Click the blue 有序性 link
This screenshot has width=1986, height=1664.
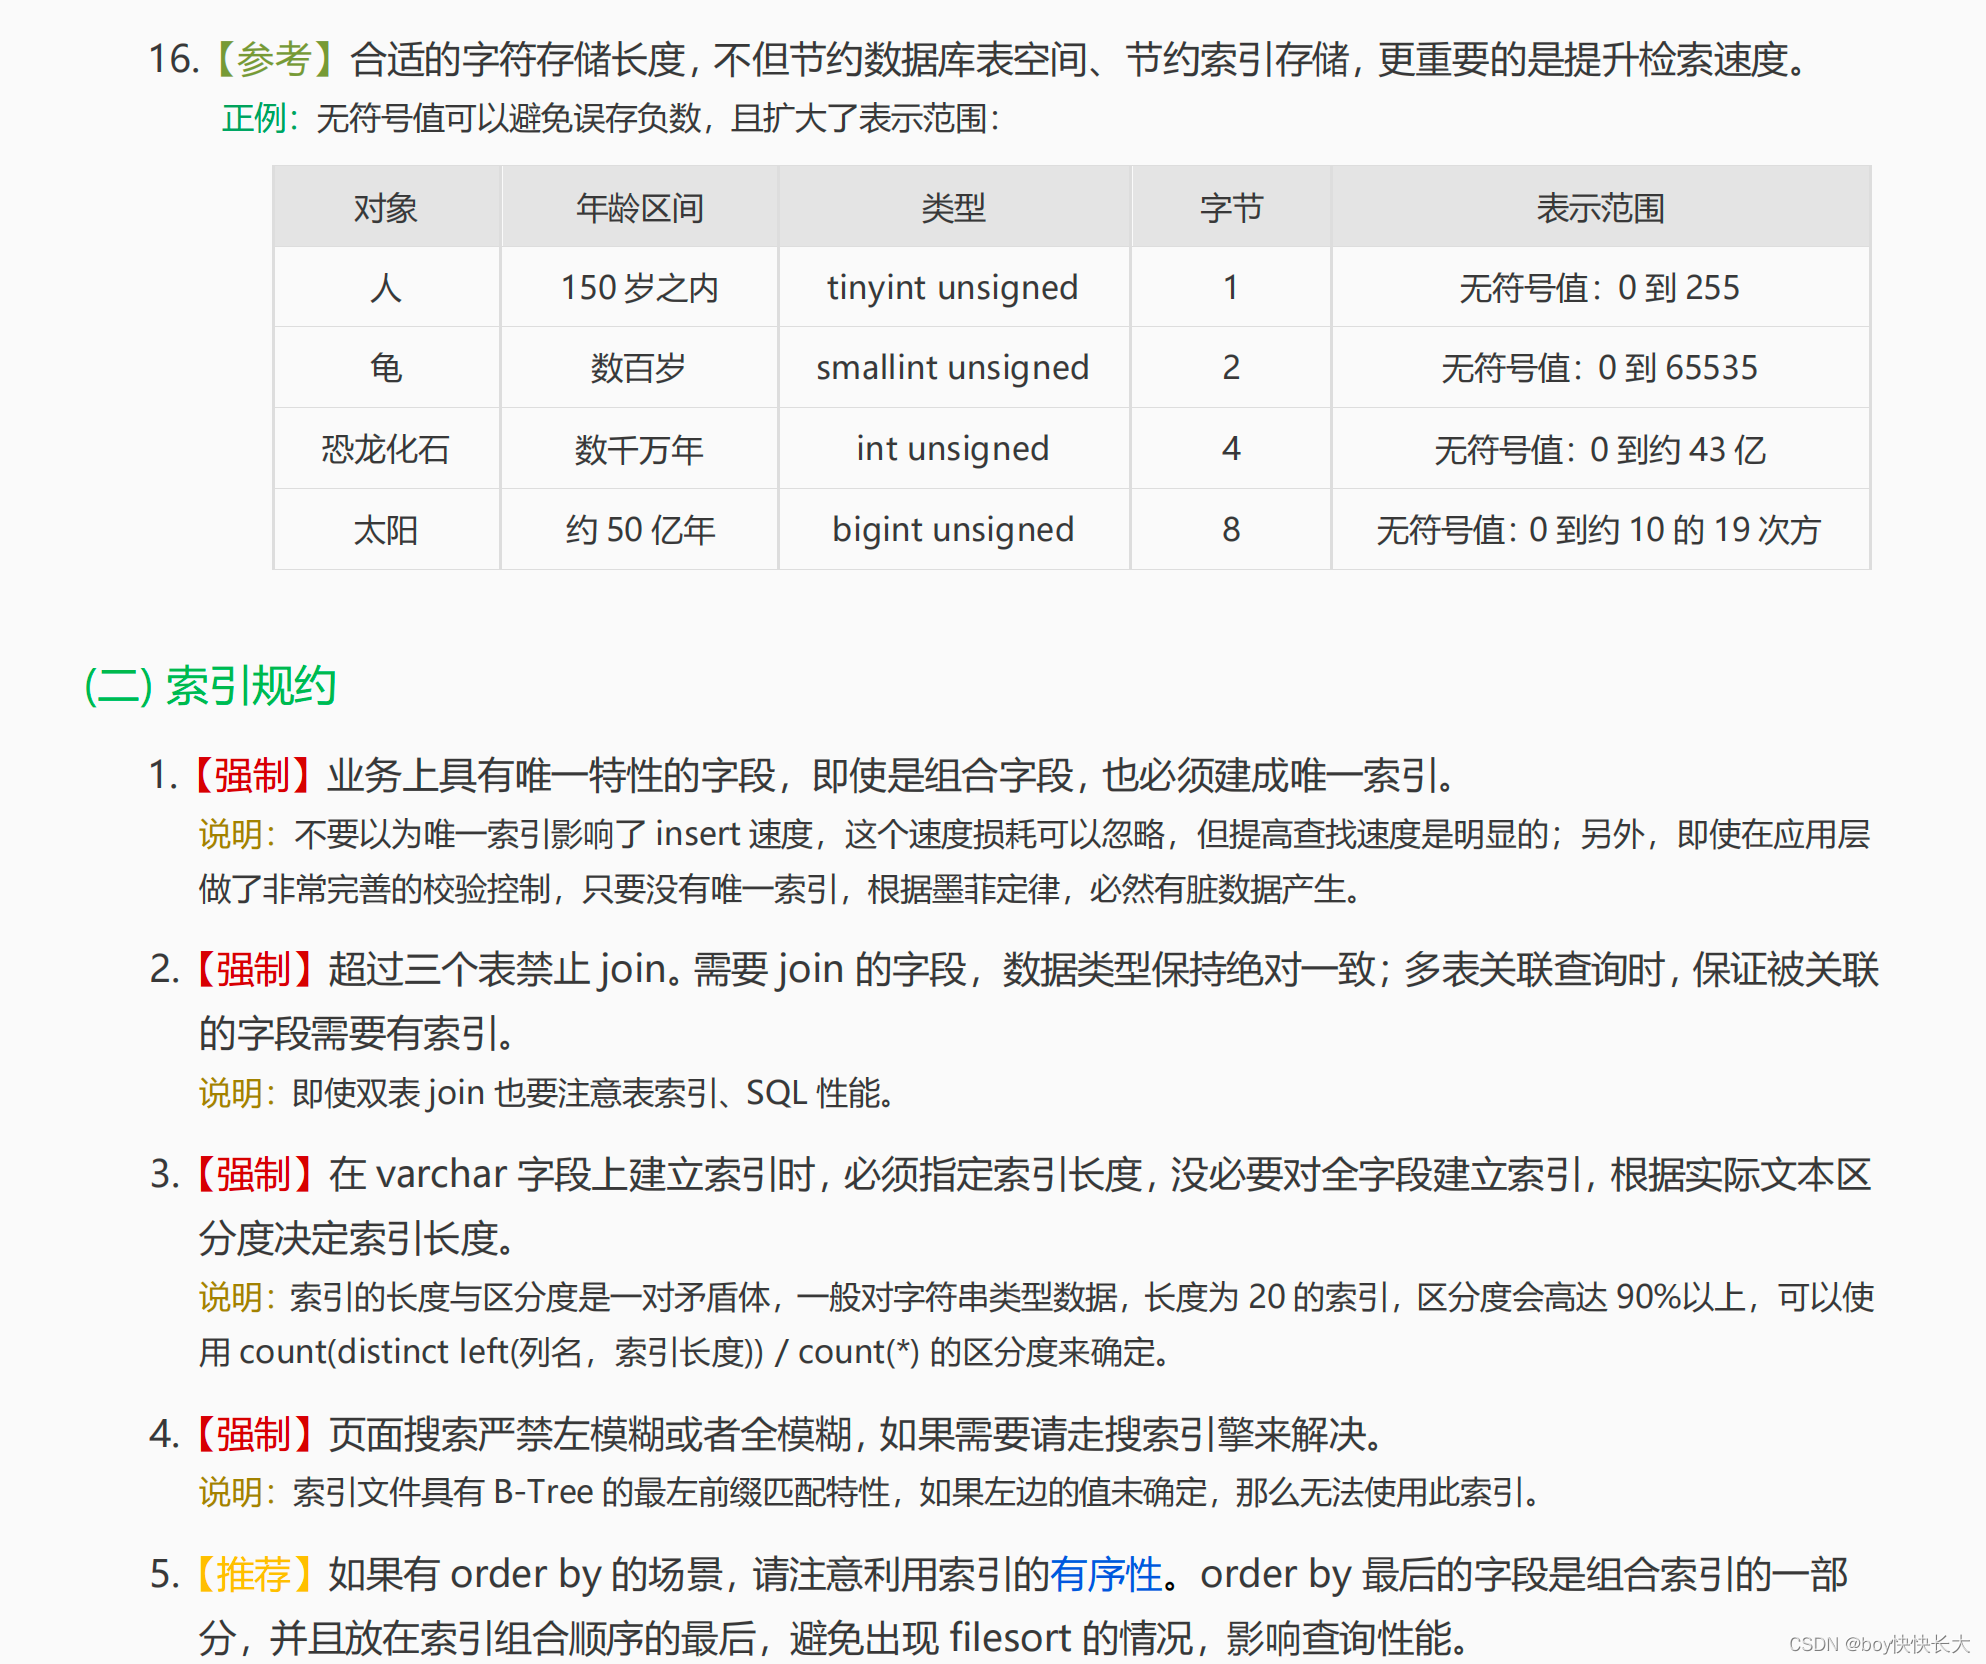click(1105, 1574)
